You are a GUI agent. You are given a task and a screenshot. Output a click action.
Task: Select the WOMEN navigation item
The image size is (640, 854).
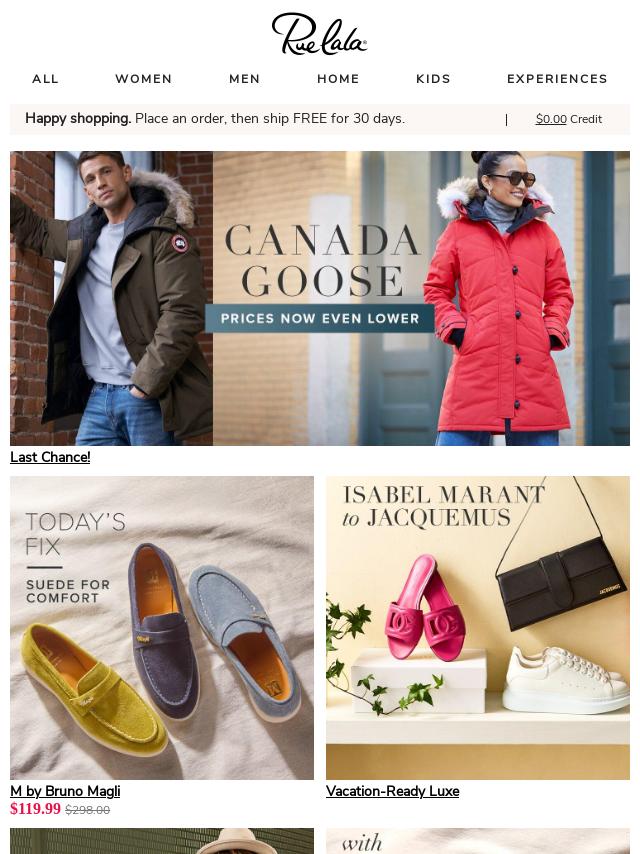pyautogui.click(x=144, y=79)
